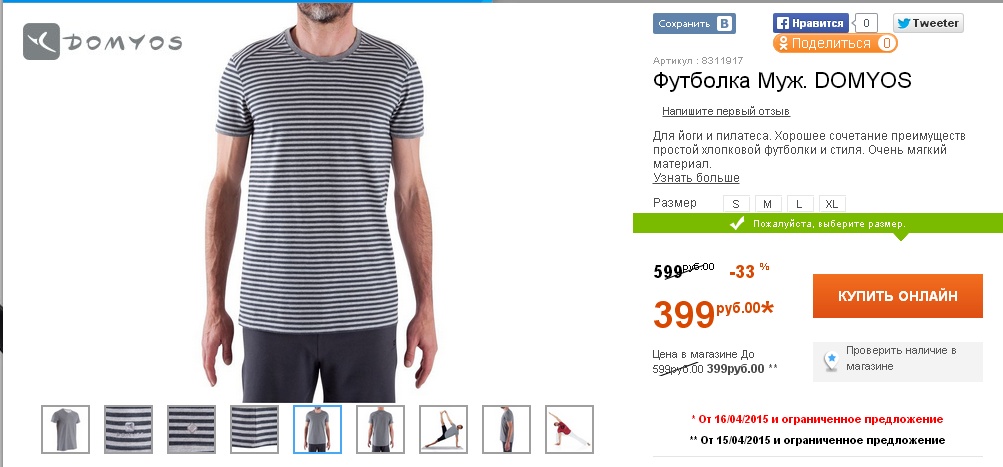The image size is (1003, 467).
Task: Pick size XL
Action: point(832,204)
